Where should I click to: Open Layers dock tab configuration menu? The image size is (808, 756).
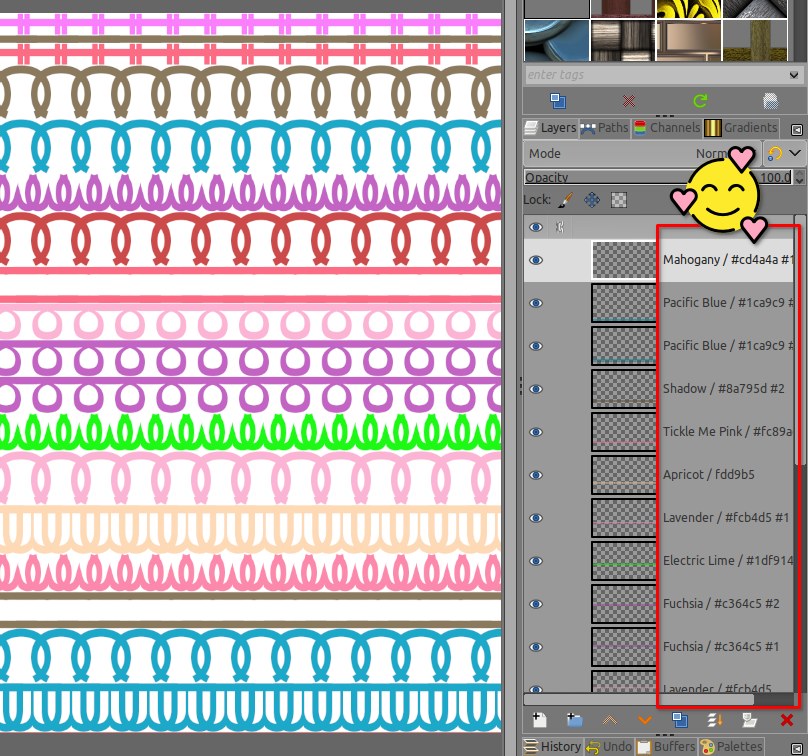(797, 130)
